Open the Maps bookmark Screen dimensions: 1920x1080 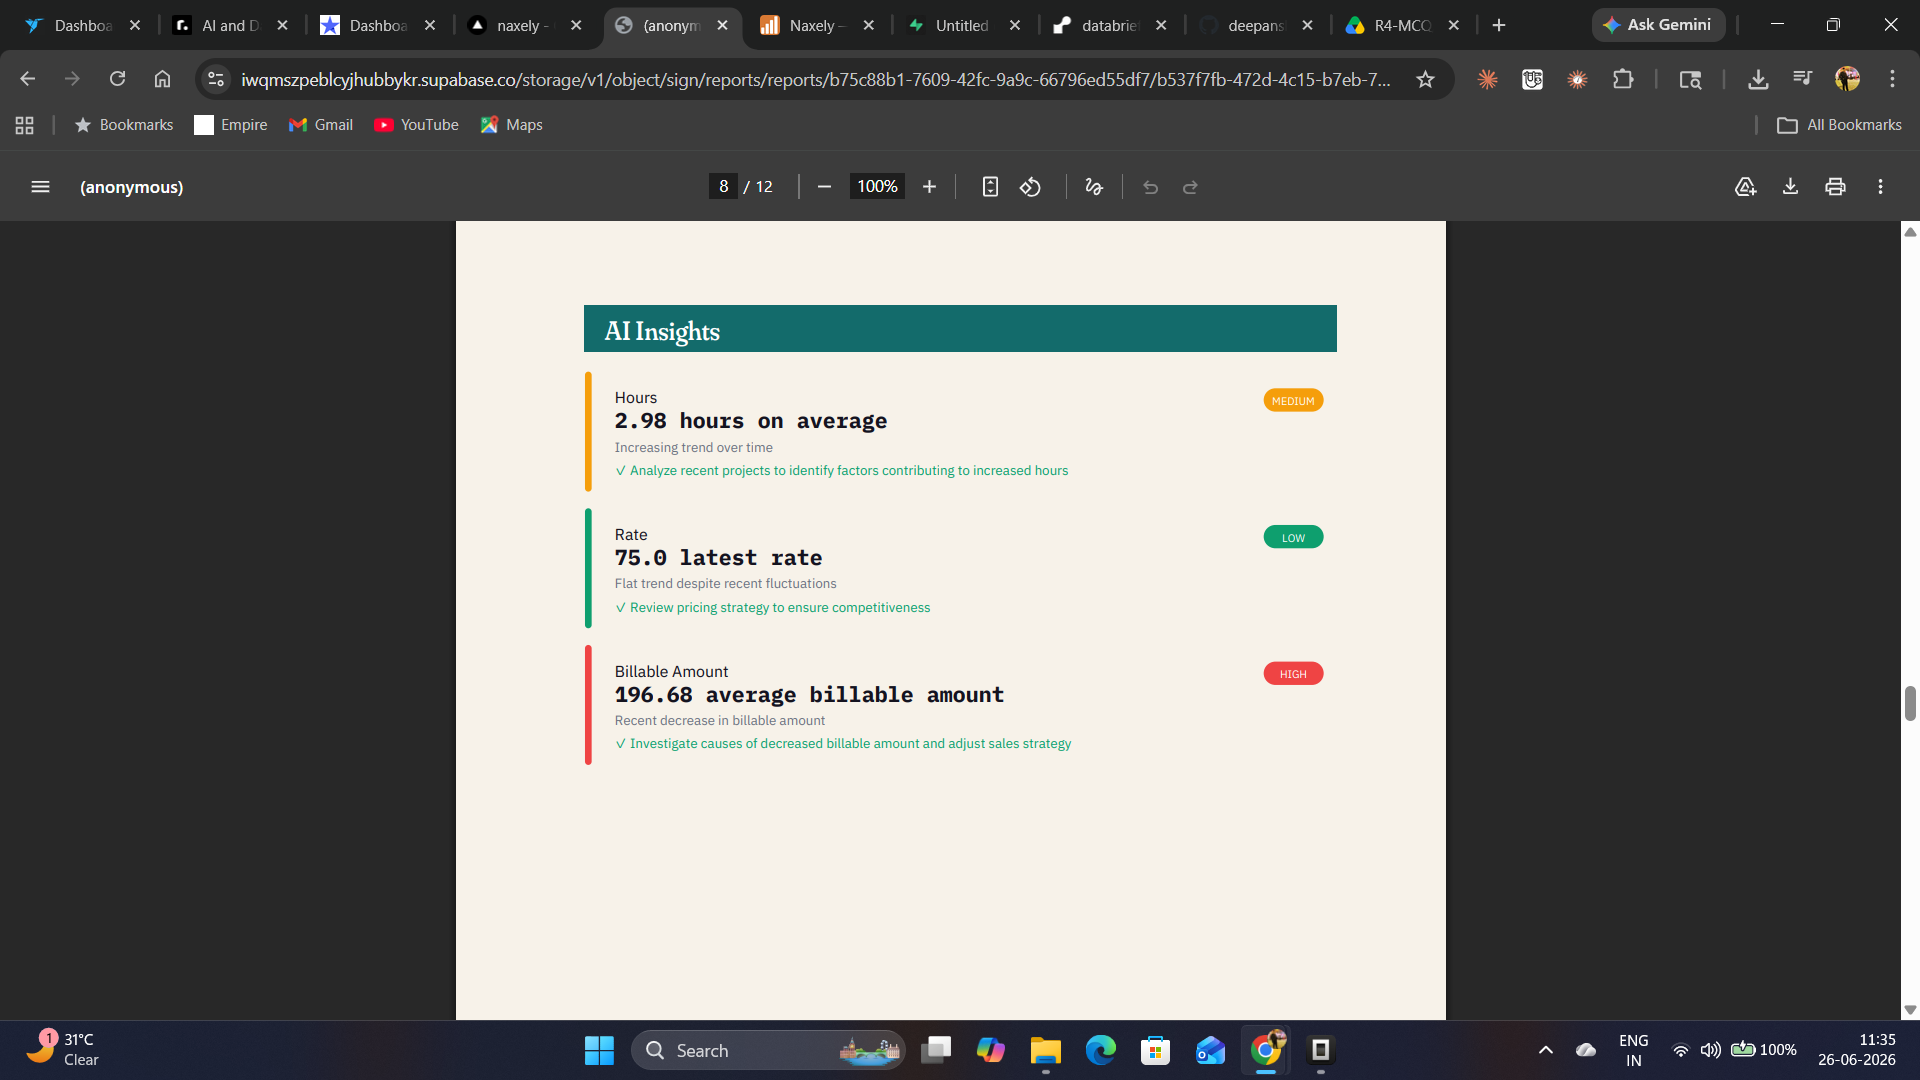click(511, 125)
